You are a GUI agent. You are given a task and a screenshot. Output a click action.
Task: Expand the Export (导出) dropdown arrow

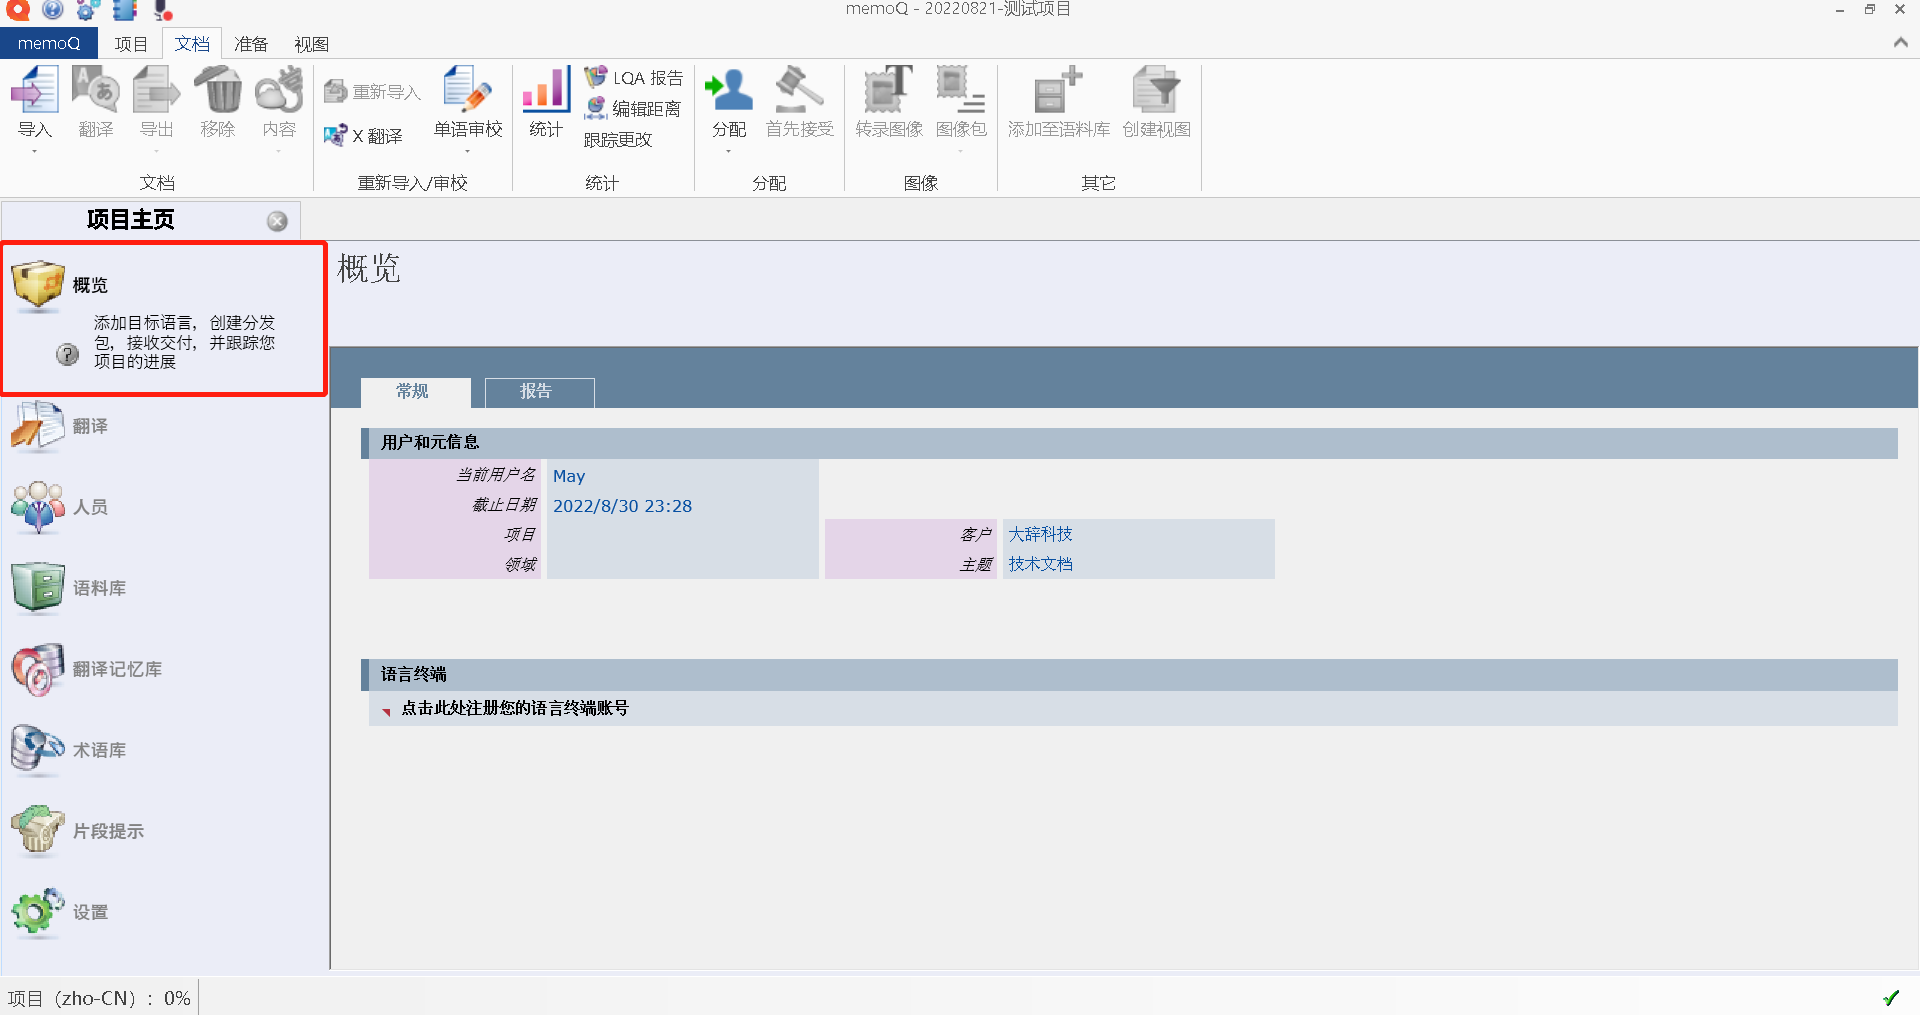(x=157, y=151)
